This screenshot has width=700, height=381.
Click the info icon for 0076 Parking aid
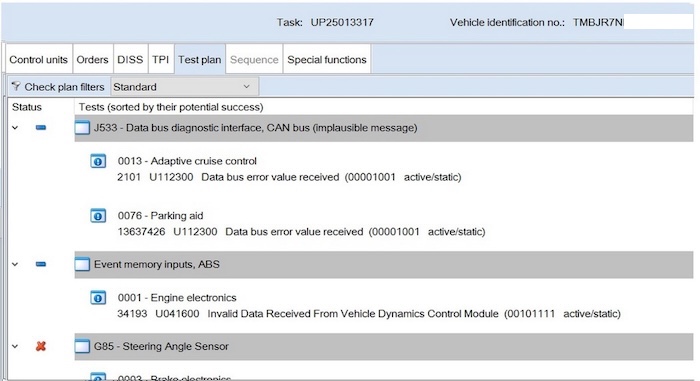coord(98,216)
